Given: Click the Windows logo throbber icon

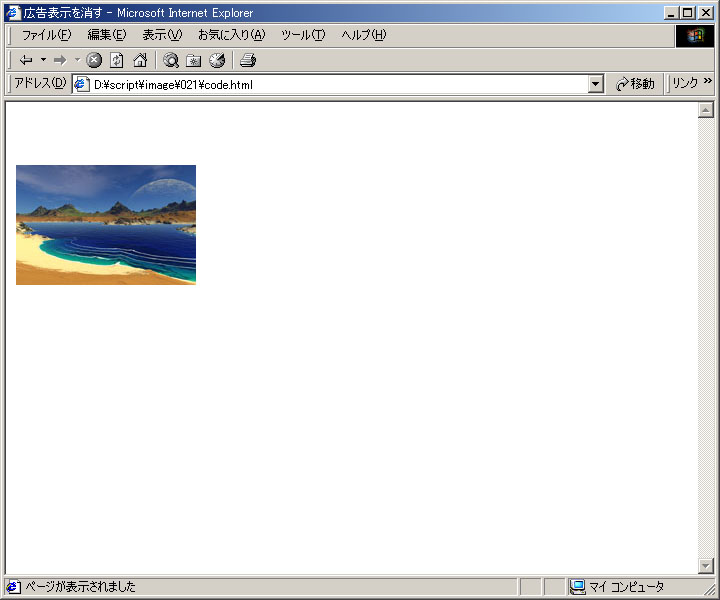Looking at the screenshot, I should click(x=695, y=36).
